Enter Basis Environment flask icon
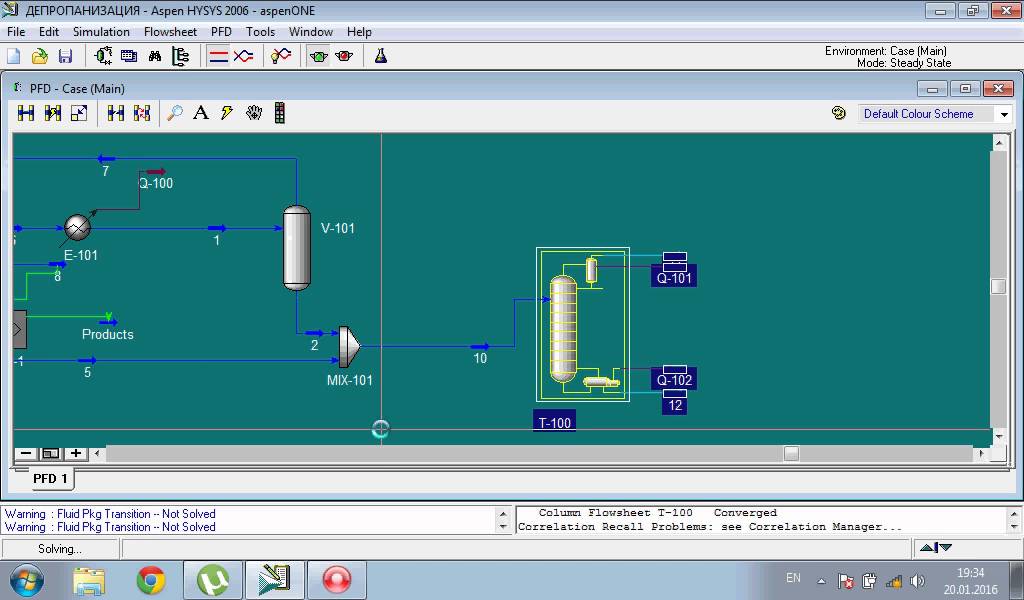This screenshot has height=600, width=1024. coord(381,56)
